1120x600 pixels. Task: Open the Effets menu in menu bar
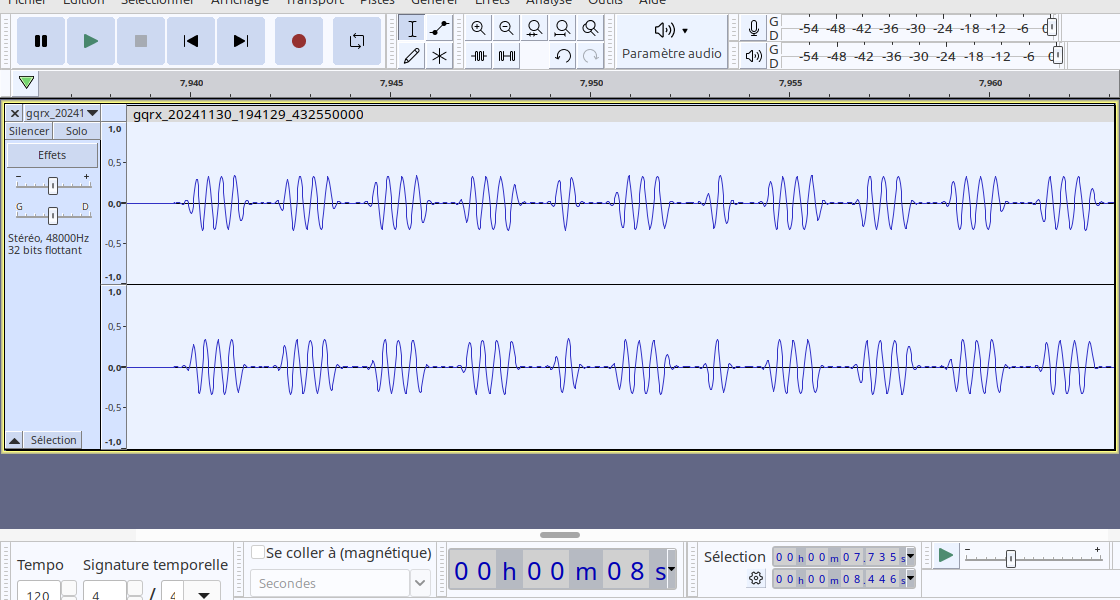(492, 2)
